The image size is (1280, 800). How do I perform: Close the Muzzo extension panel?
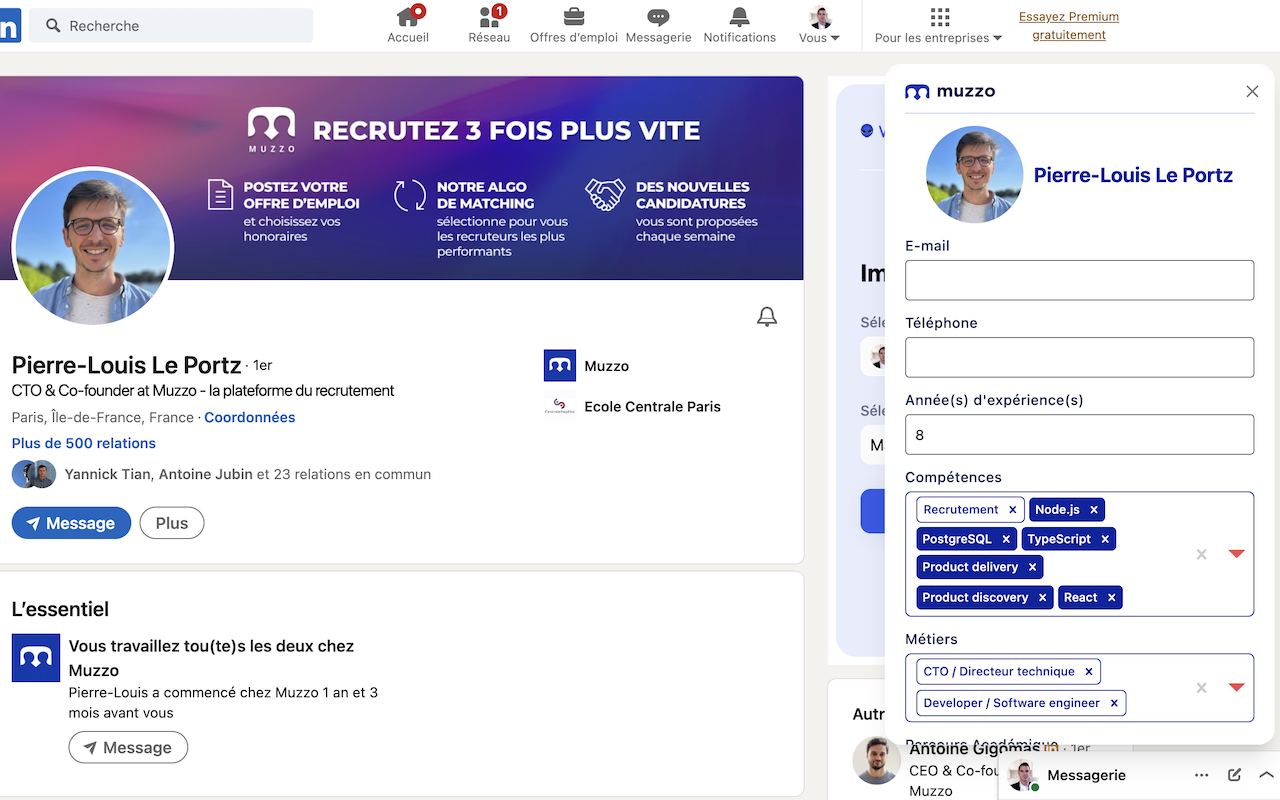click(1252, 92)
